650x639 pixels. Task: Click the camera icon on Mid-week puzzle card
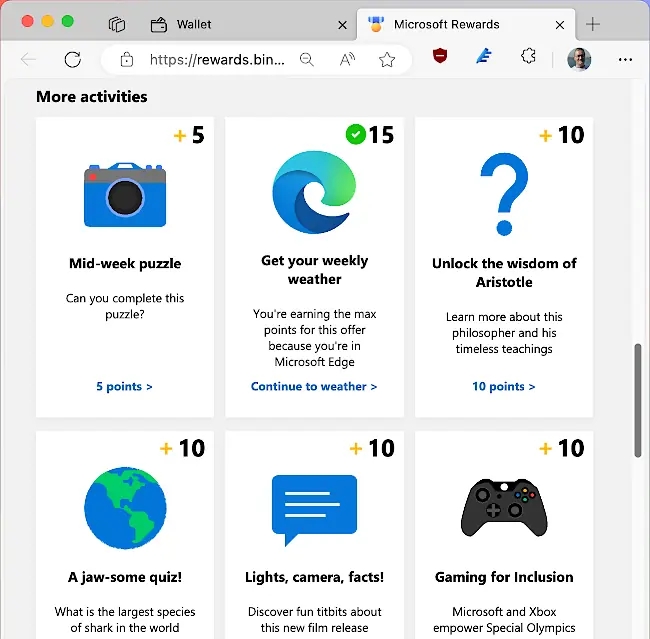pyautogui.click(x=125, y=195)
